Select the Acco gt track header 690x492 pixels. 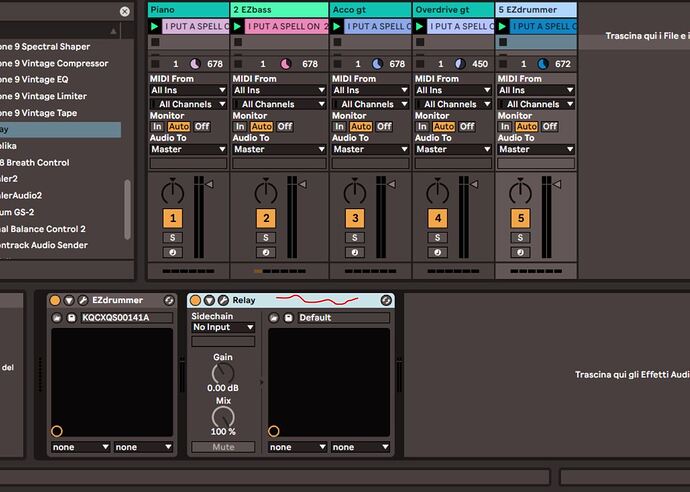tap(371, 10)
